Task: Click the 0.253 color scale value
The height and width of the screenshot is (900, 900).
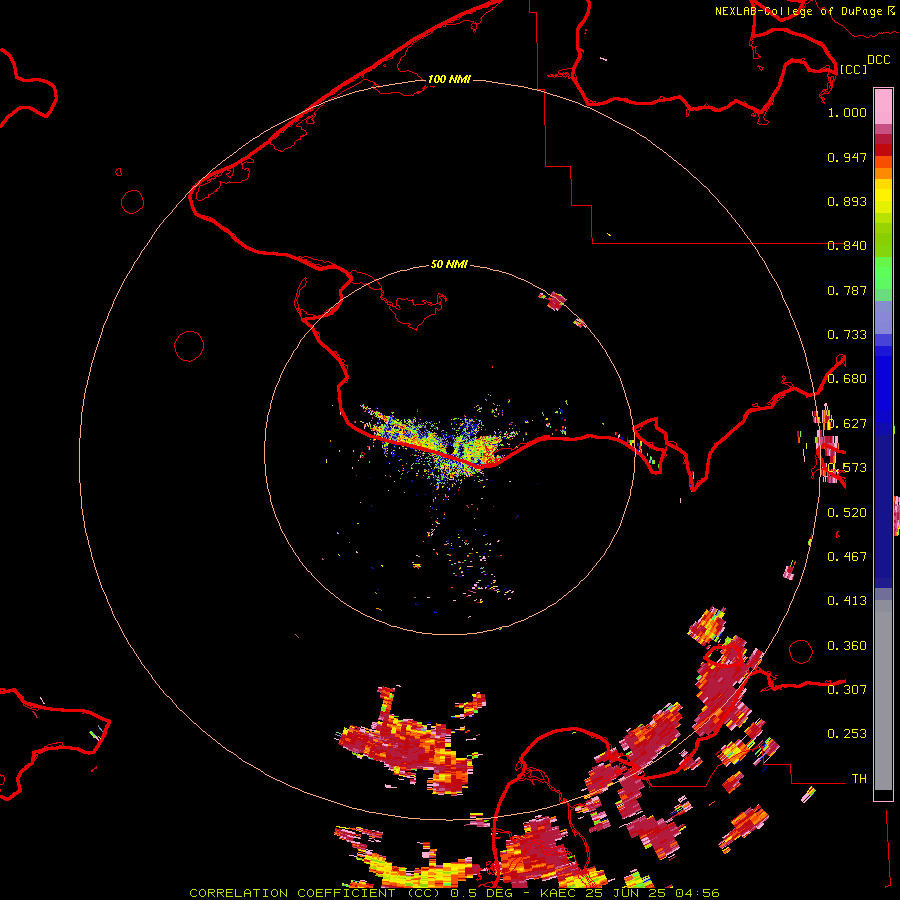Action: tap(847, 734)
